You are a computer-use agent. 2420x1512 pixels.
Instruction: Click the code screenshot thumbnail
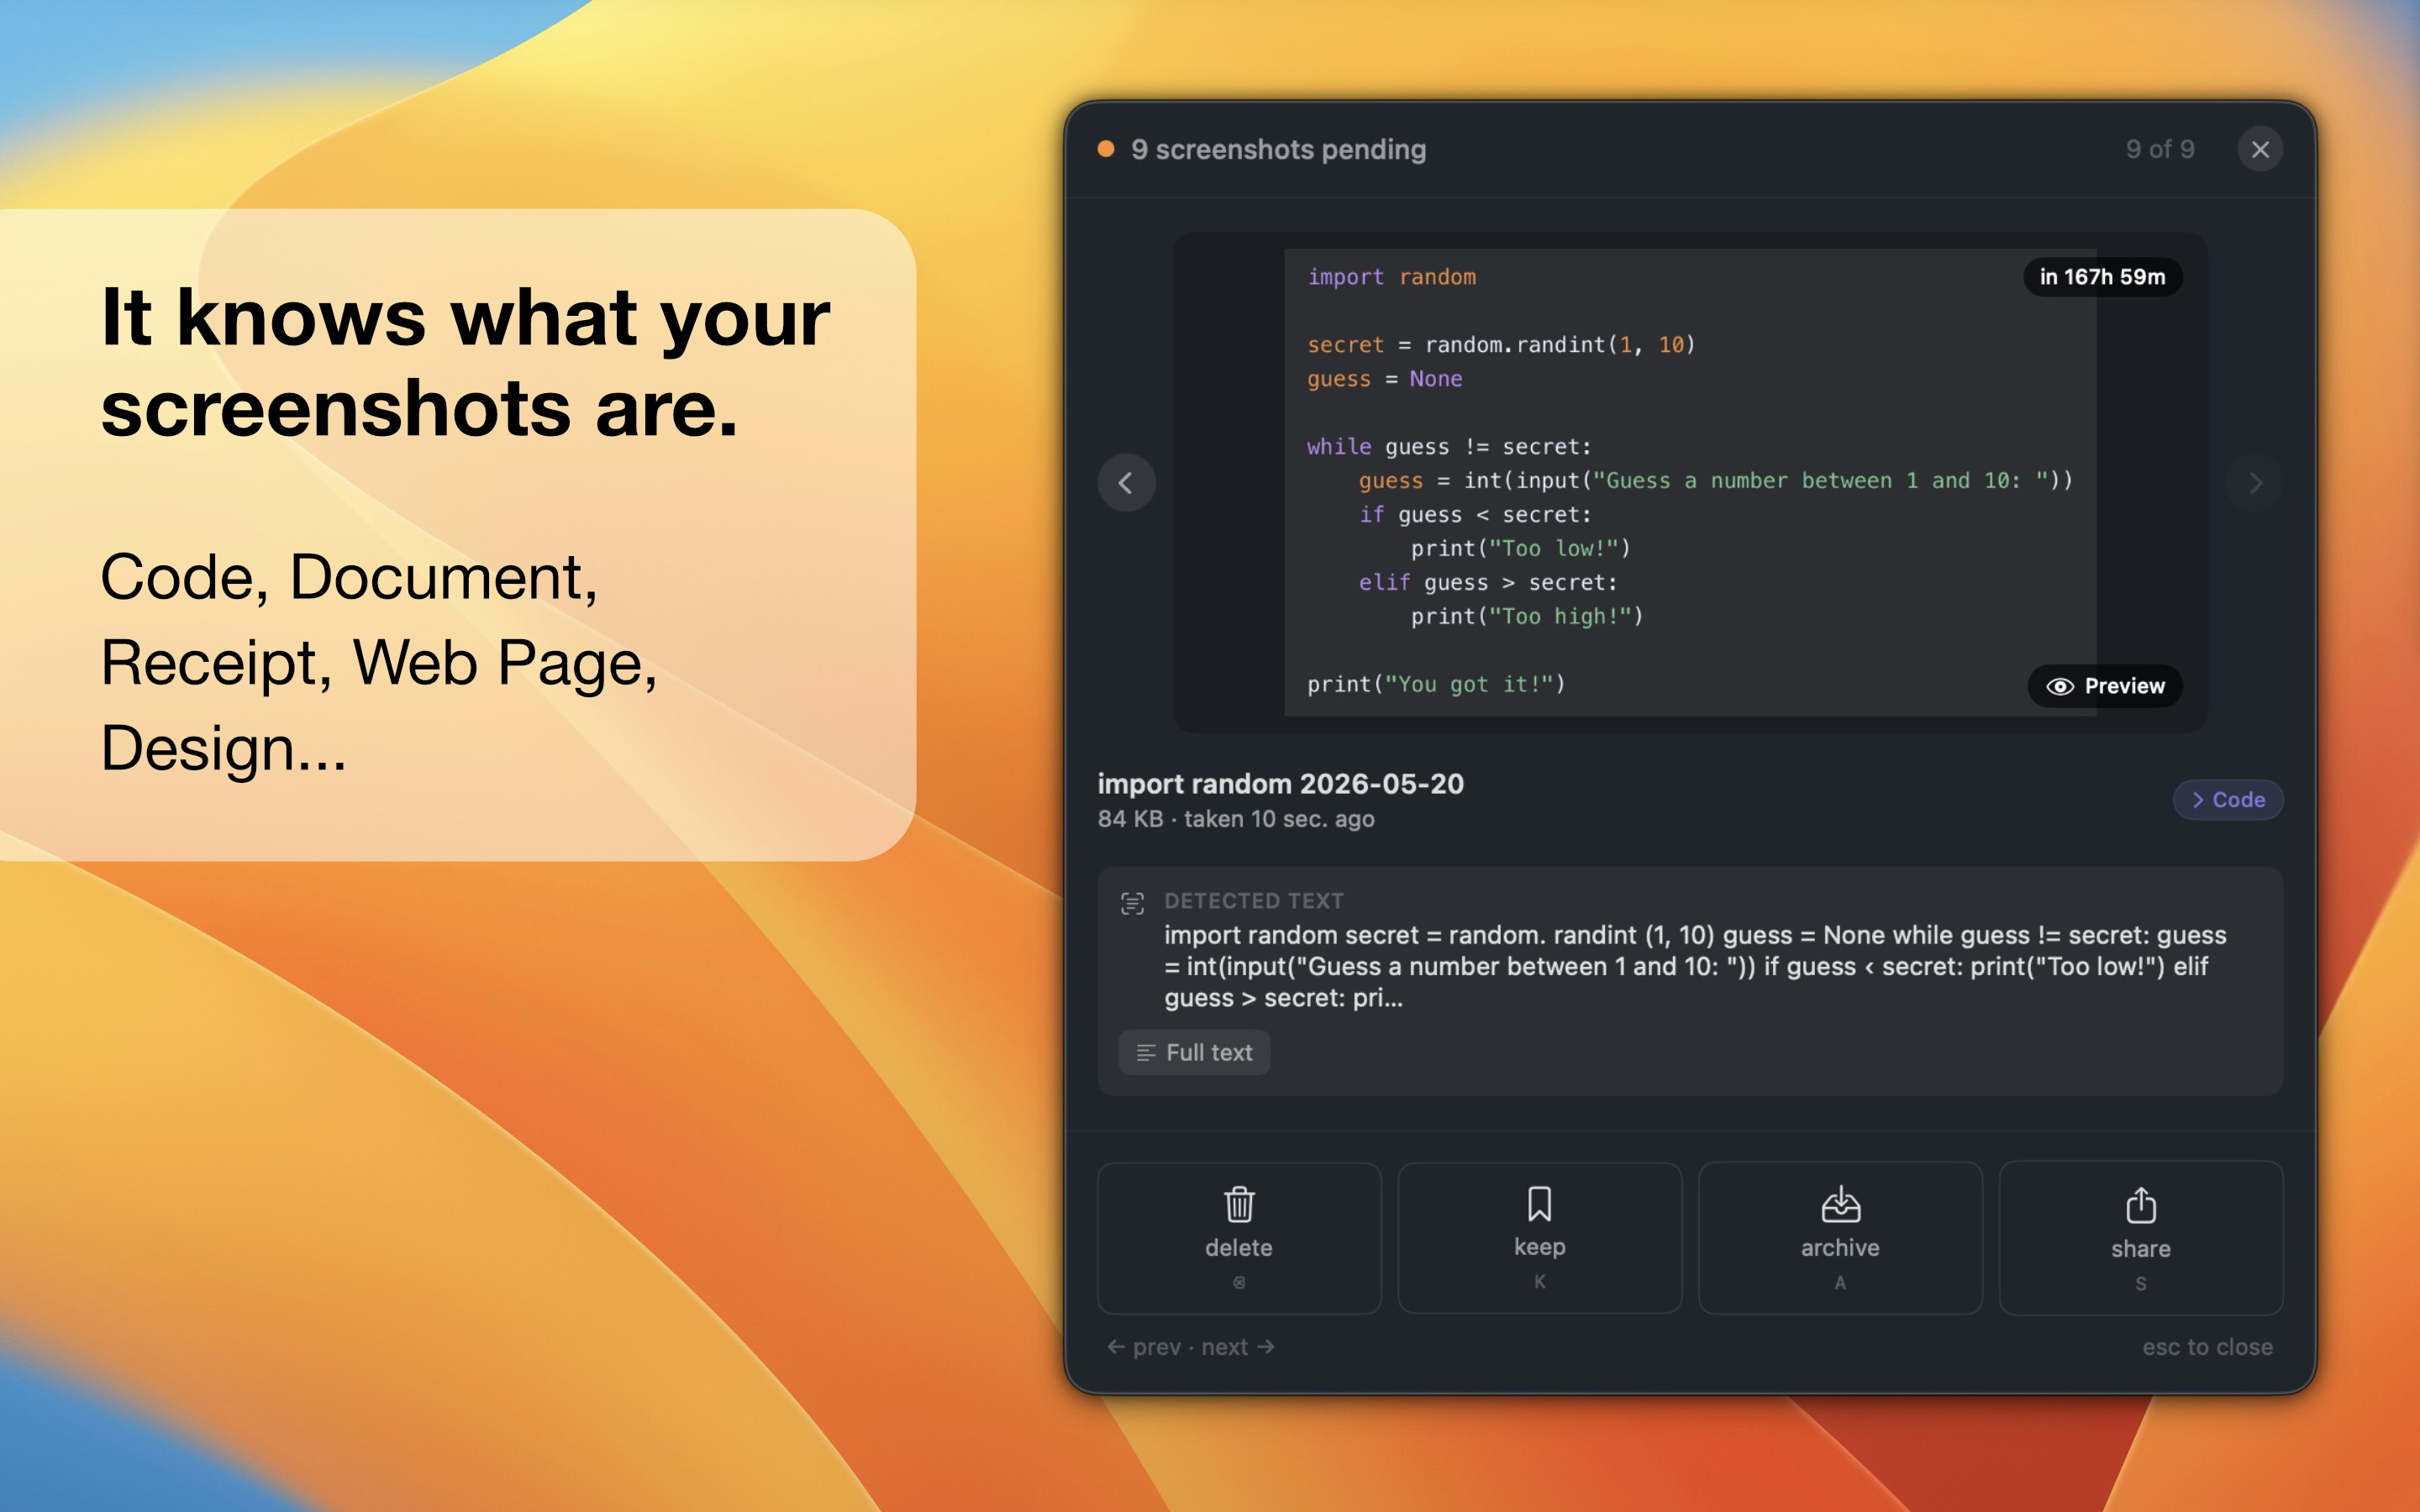pyautogui.click(x=1690, y=482)
